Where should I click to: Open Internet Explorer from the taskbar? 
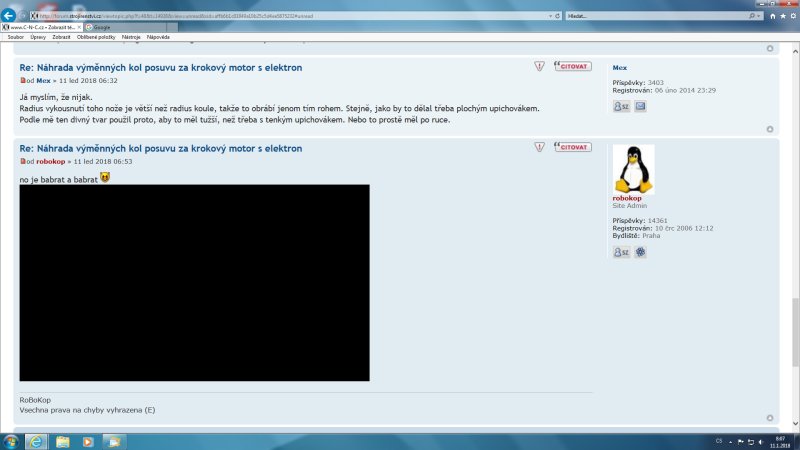[36, 441]
